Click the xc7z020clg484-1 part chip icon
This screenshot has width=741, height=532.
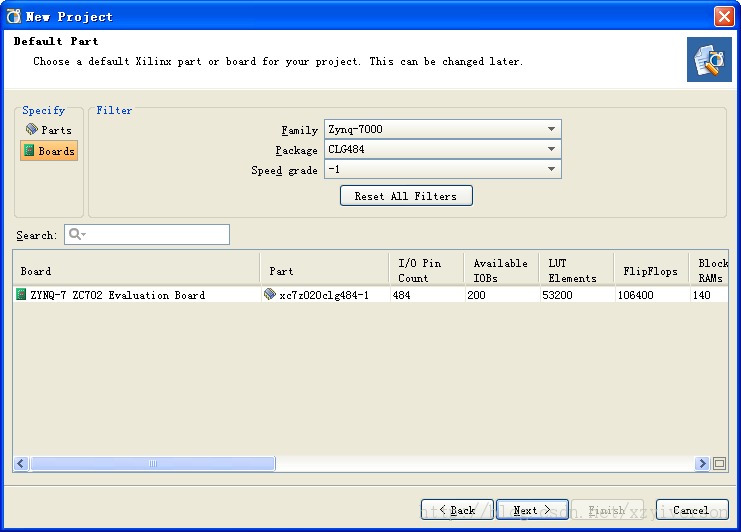270,295
